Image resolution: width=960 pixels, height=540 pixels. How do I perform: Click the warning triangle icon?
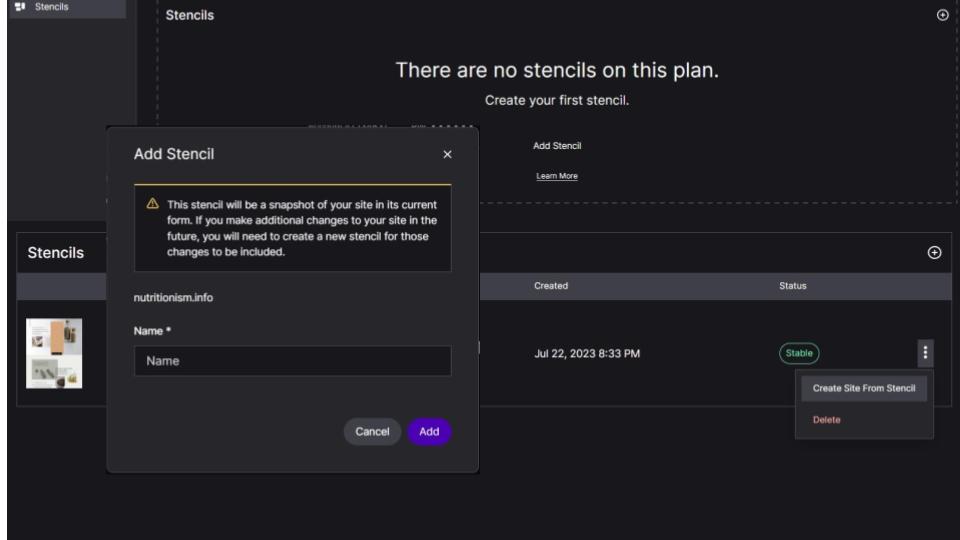[152, 204]
